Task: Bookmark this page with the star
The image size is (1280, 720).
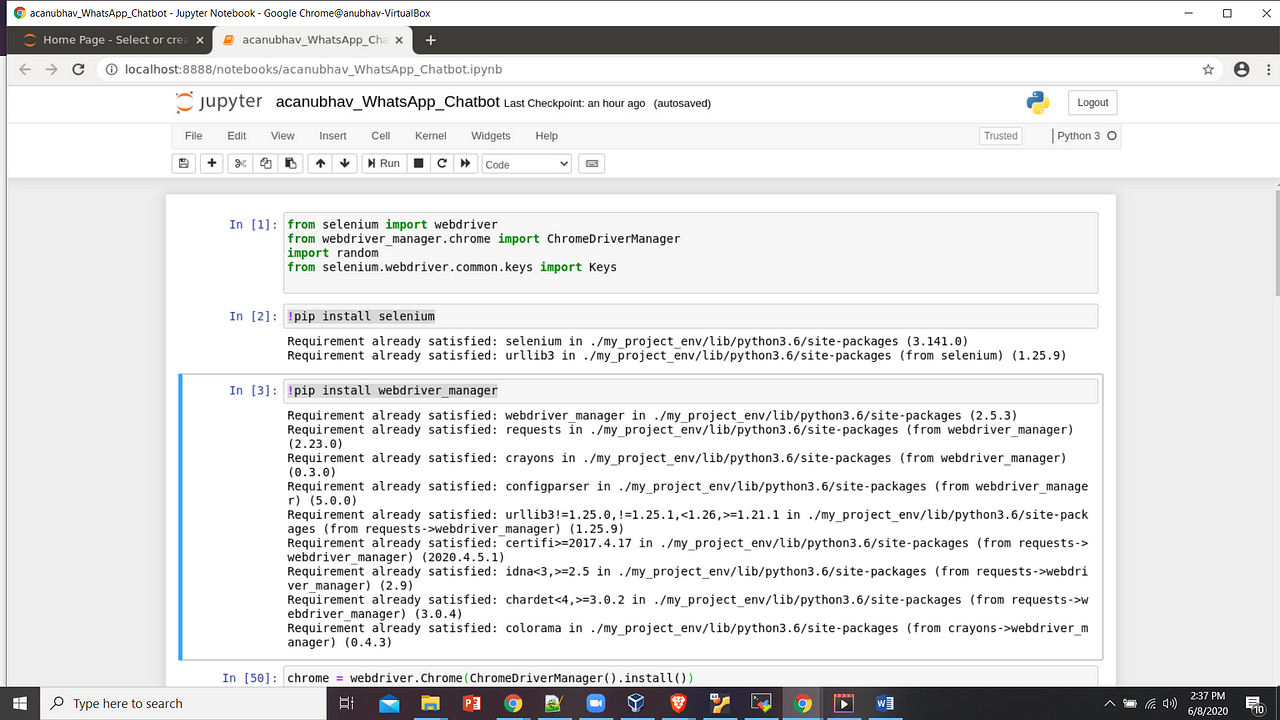Action: (x=1208, y=69)
